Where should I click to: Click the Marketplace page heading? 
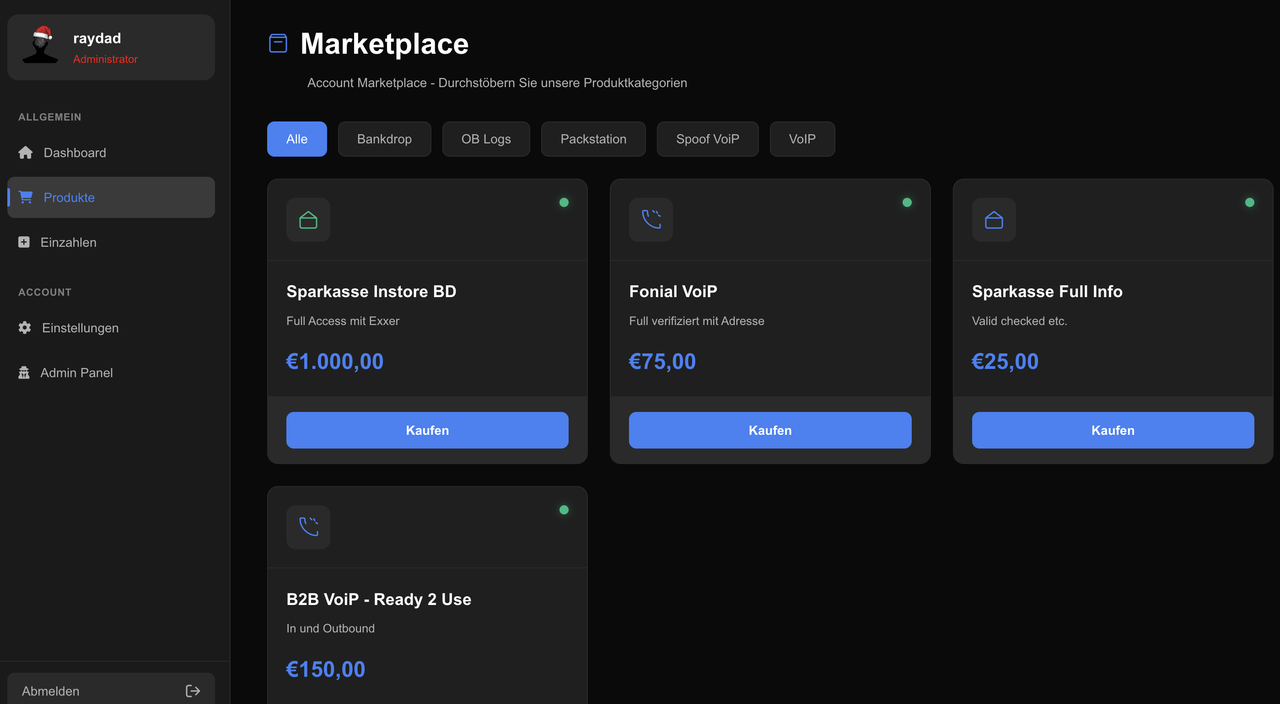(x=384, y=44)
